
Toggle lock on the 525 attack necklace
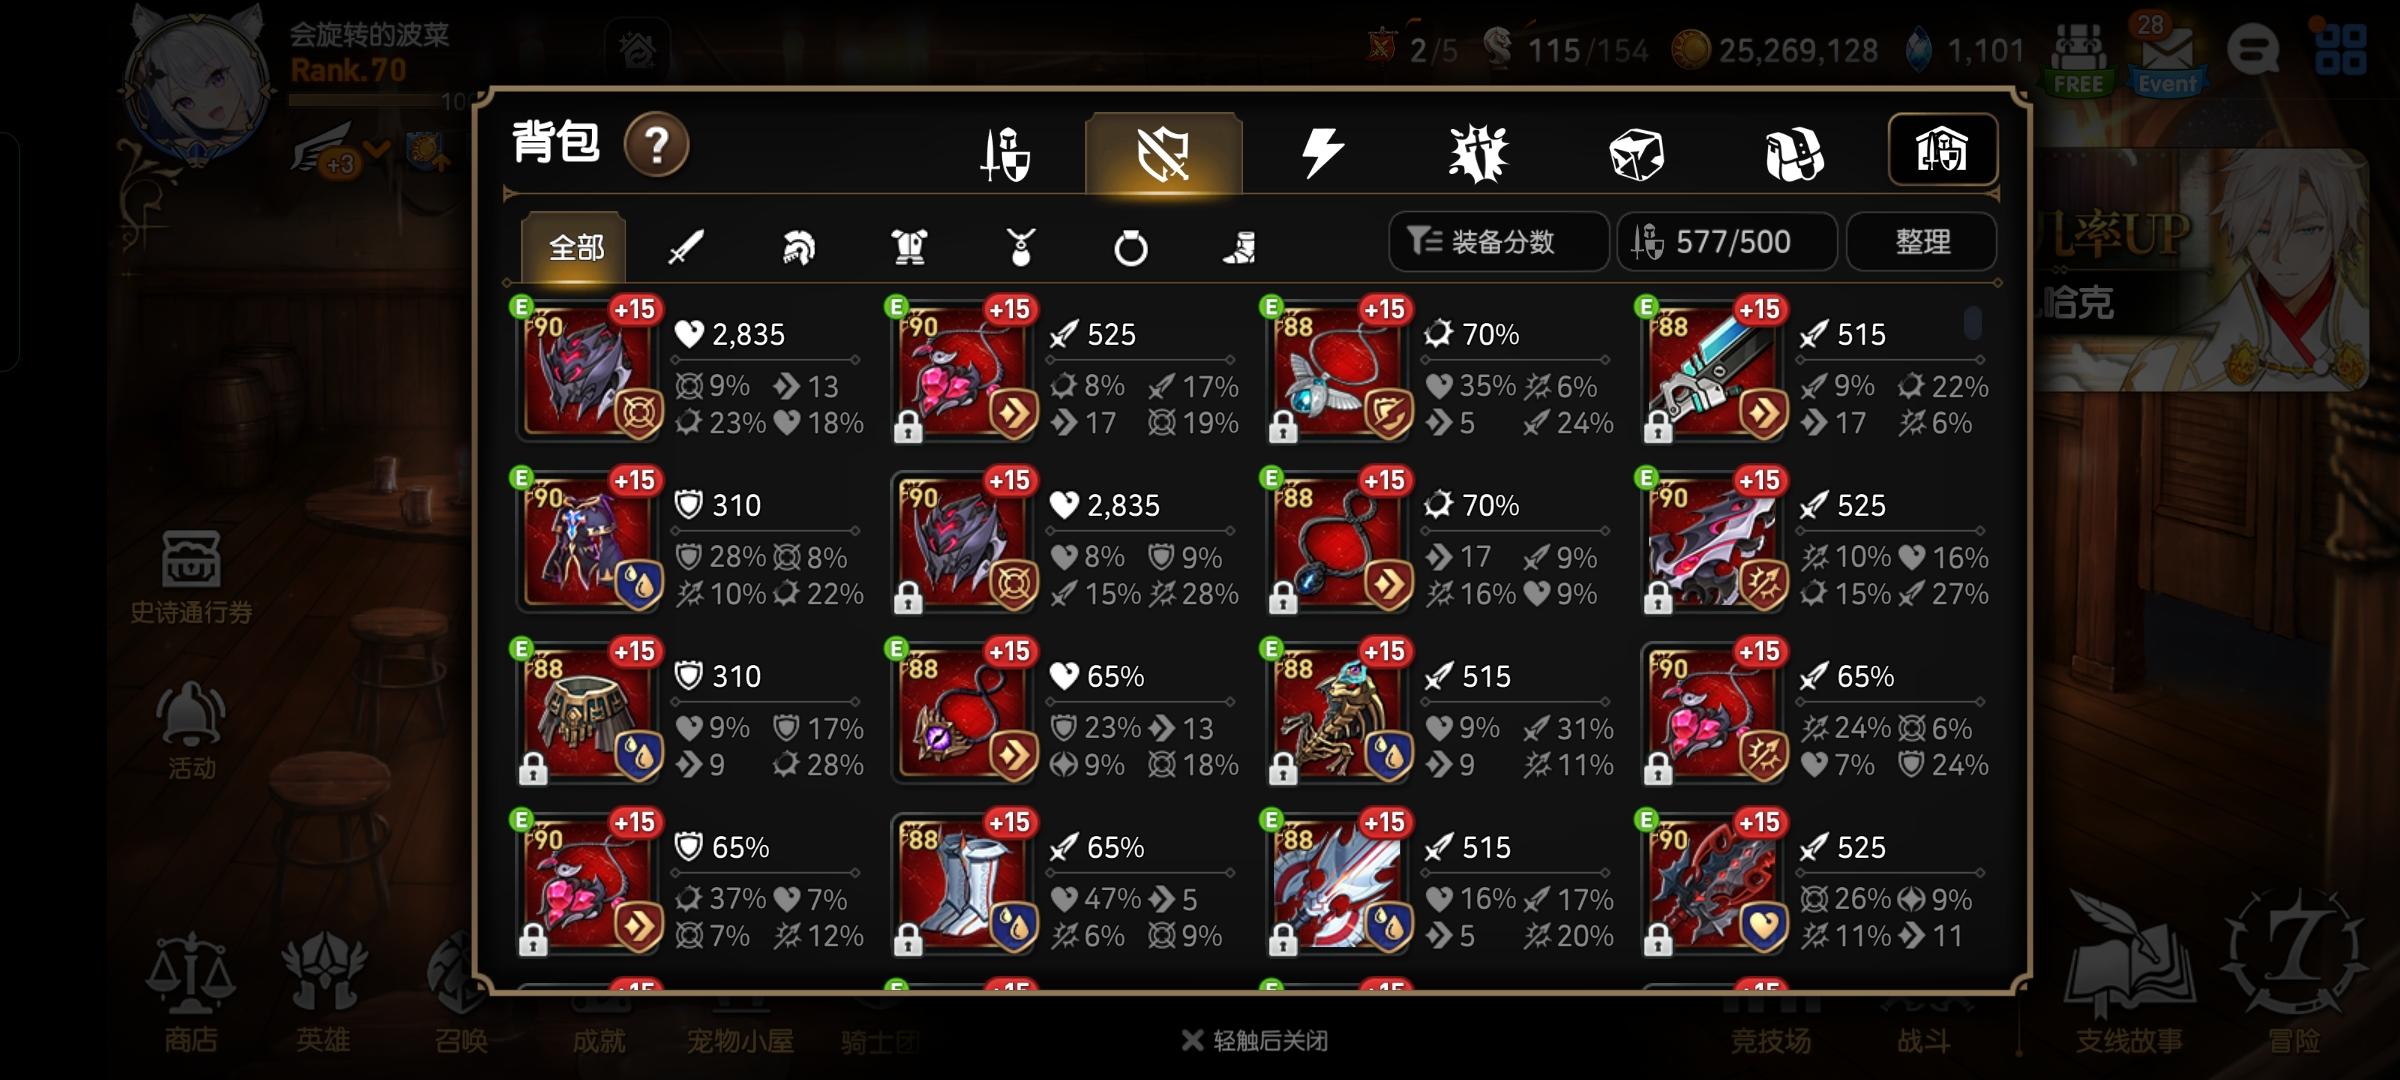click(x=908, y=429)
